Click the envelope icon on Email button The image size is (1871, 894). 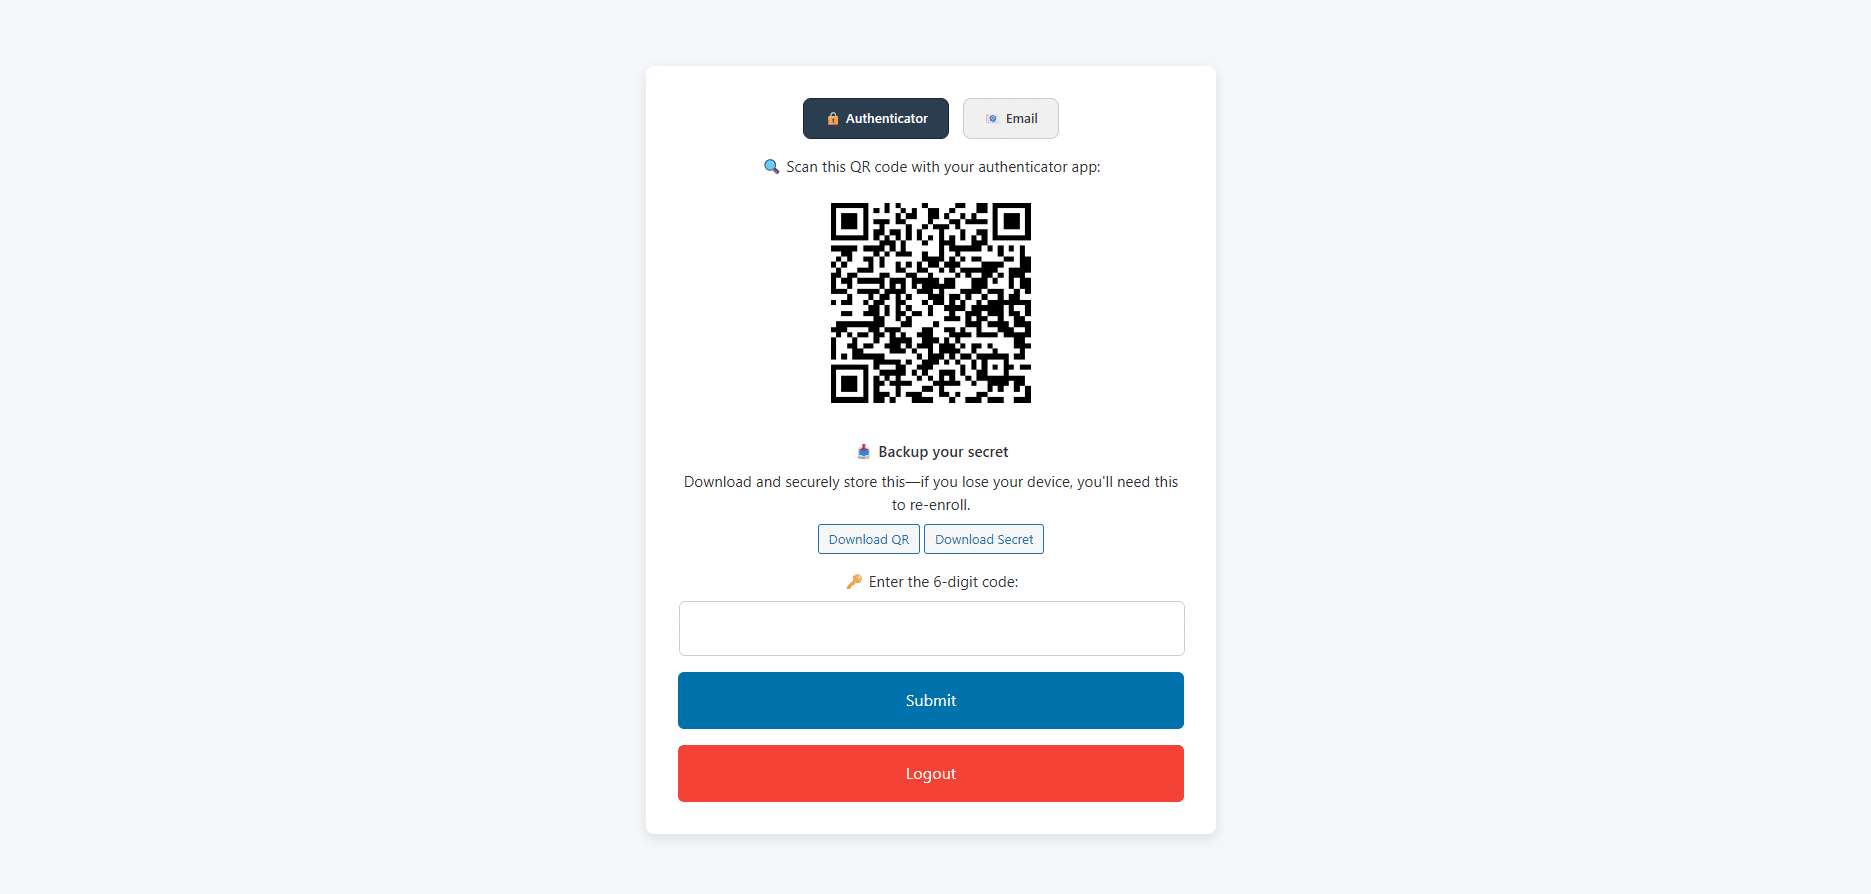991,118
